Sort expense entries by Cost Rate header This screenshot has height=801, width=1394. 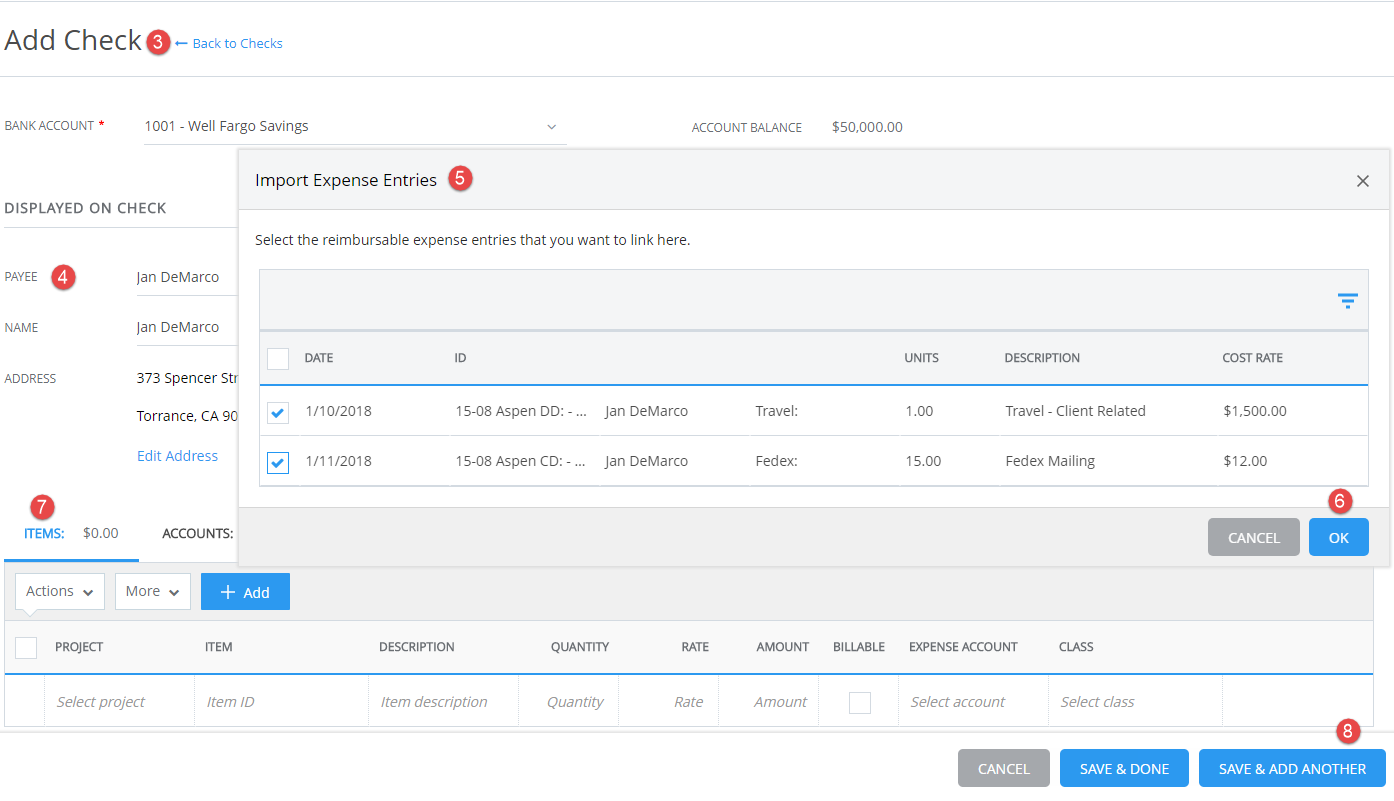1252,358
